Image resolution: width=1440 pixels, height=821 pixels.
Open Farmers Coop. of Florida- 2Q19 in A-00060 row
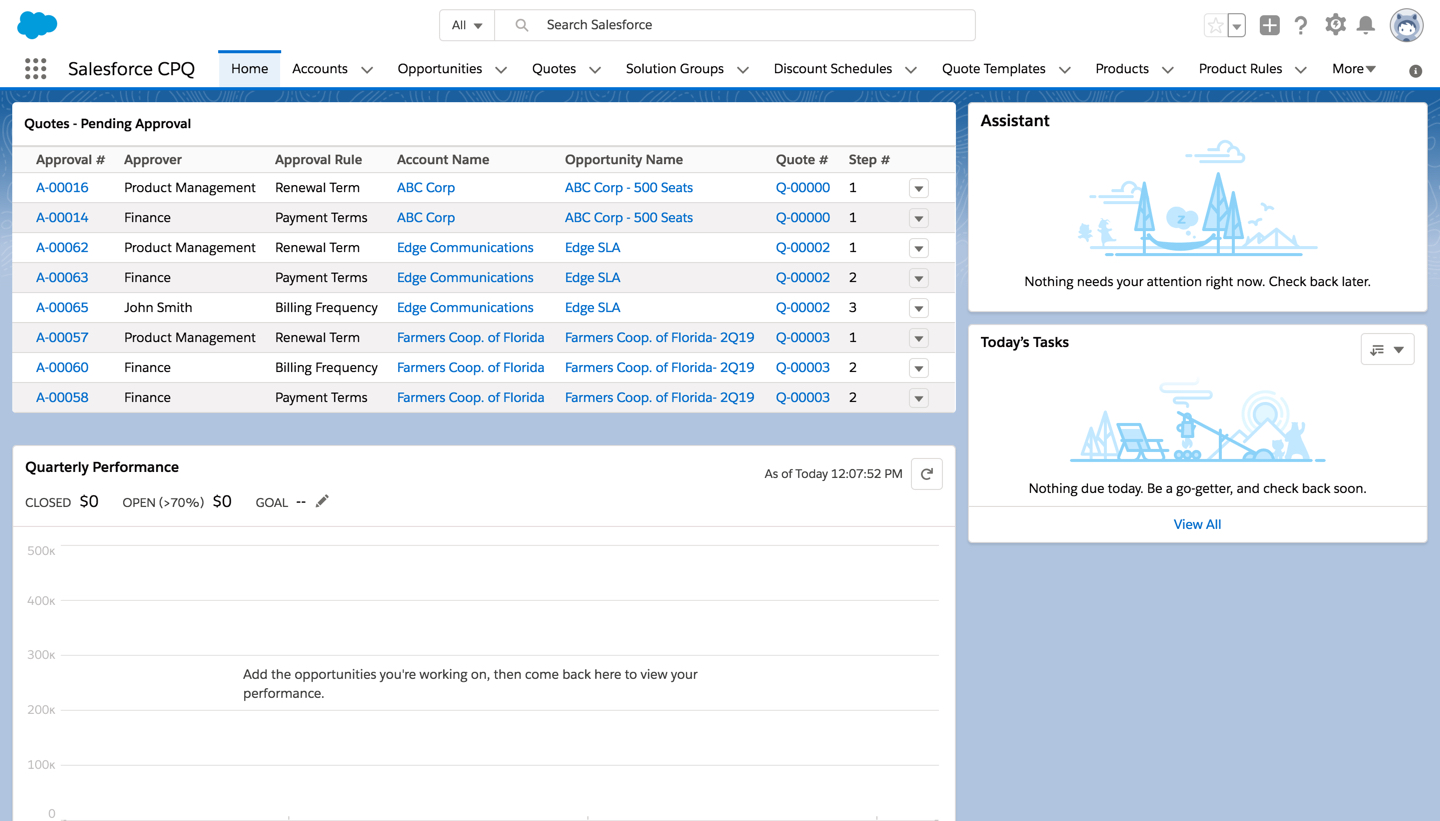point(660,368)
